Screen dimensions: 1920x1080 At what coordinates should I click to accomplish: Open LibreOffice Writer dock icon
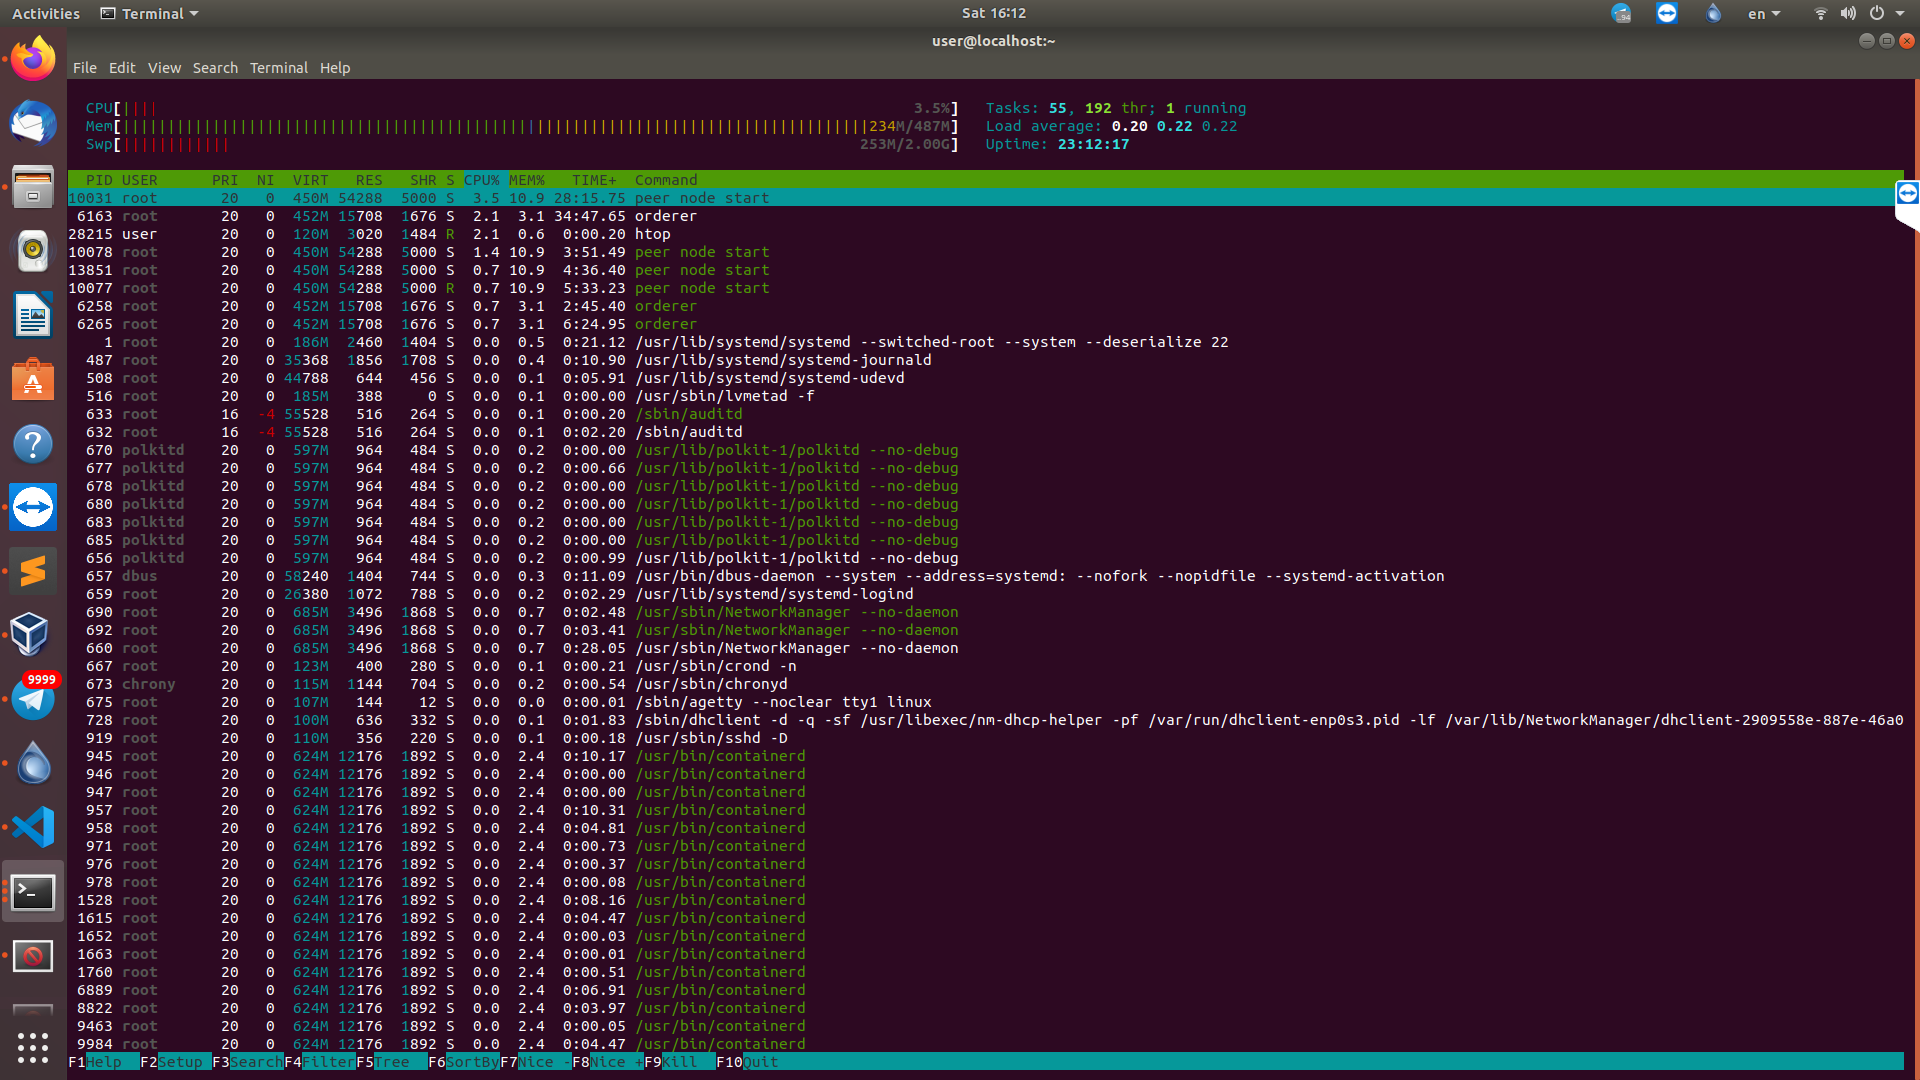(x=33, y=316)
